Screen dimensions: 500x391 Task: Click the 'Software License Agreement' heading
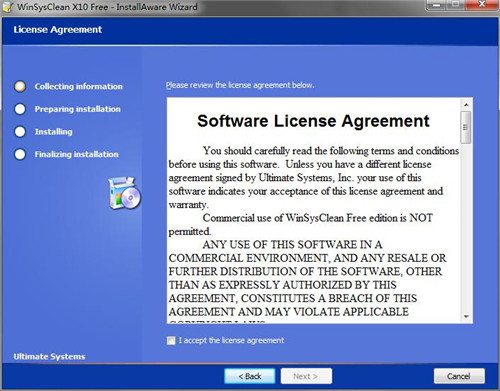point(313,121)
